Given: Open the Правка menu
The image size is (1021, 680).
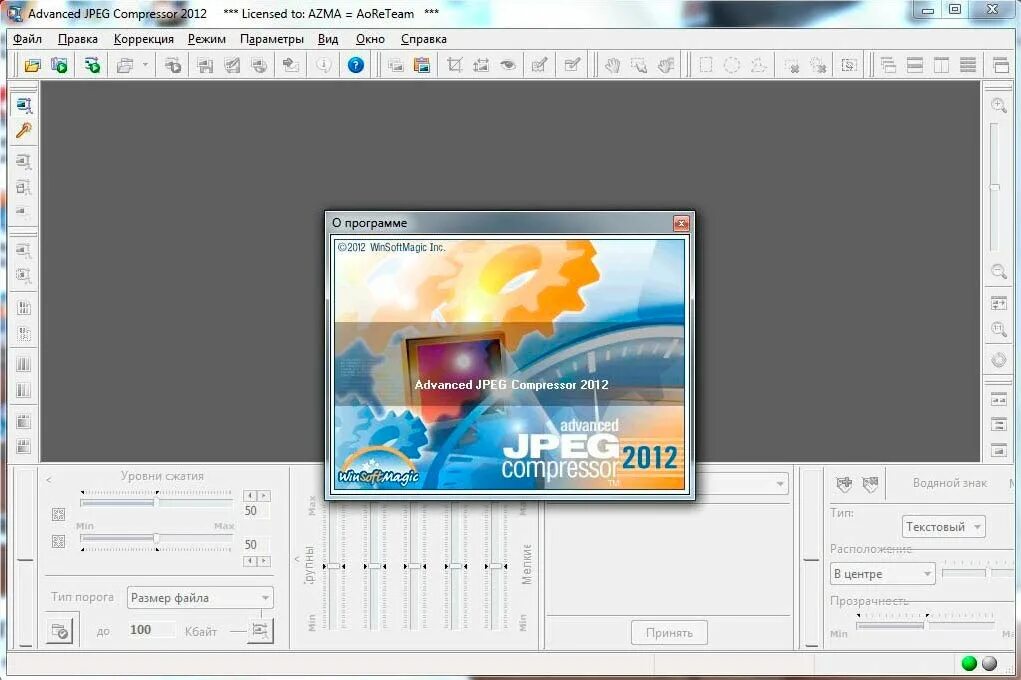Looking at the screenshot, I should (77, 39).
